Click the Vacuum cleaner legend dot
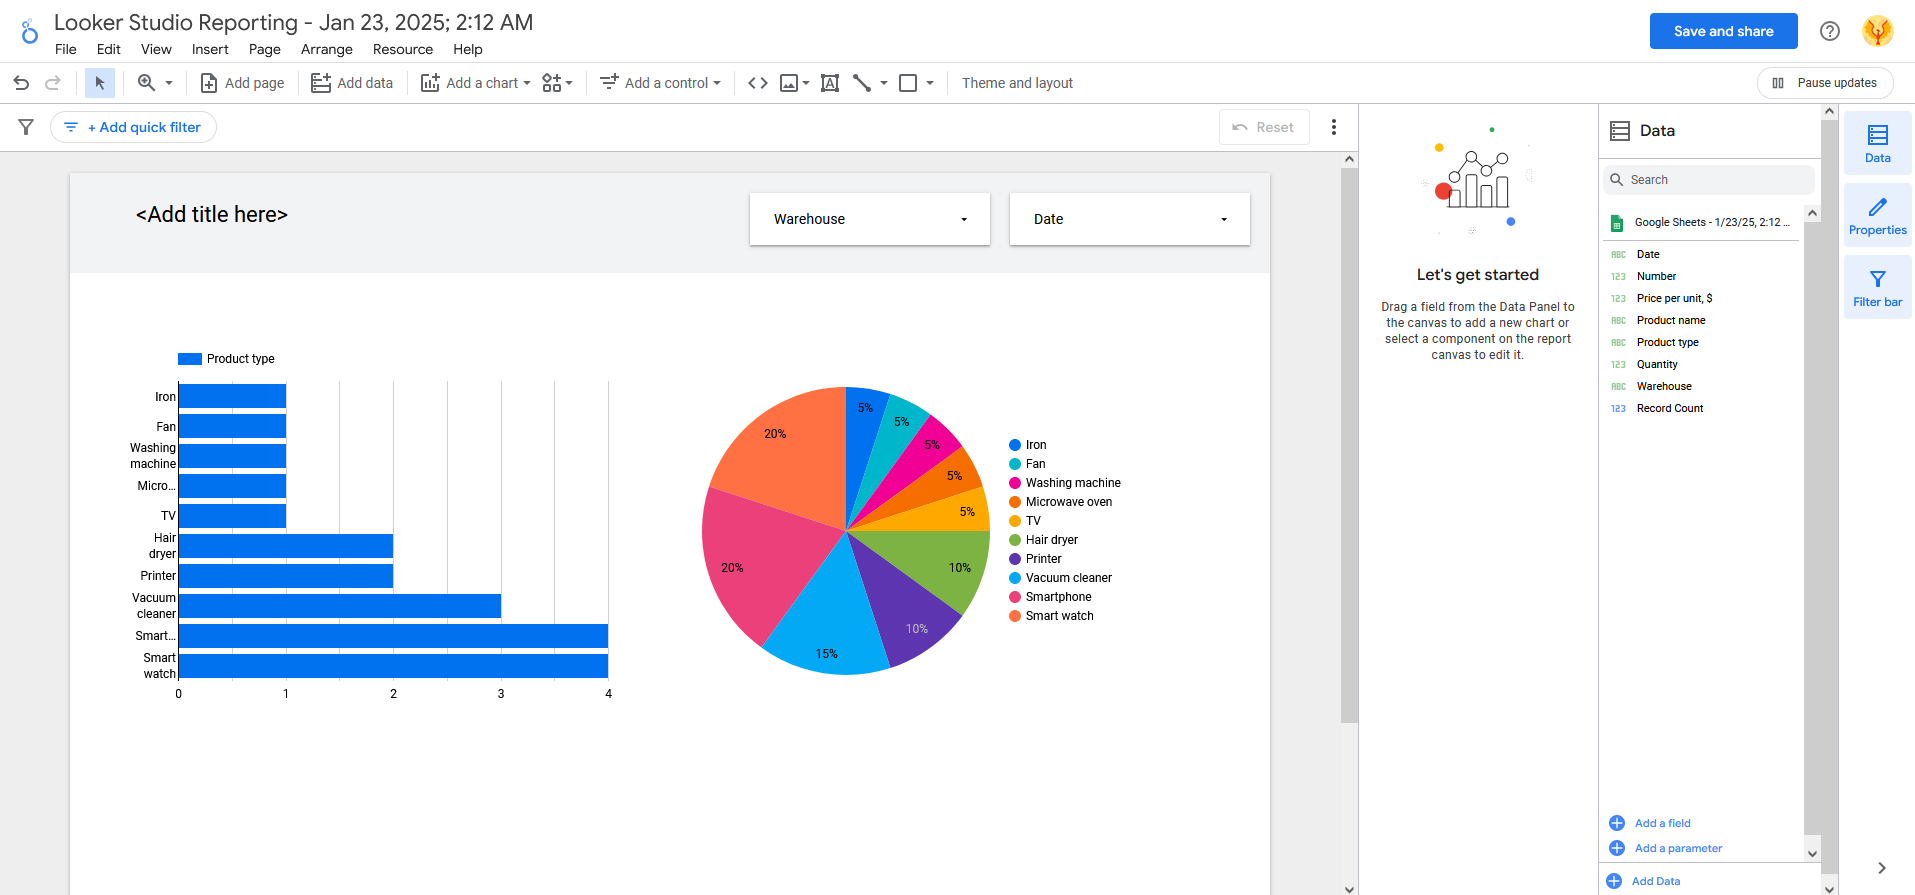This screenshot has height=895, width=1915. [x=1015, y=578]
